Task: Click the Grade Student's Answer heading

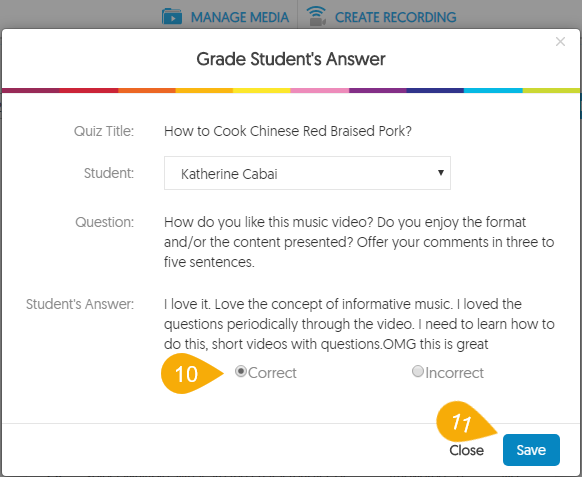Action: pos(291,59)
